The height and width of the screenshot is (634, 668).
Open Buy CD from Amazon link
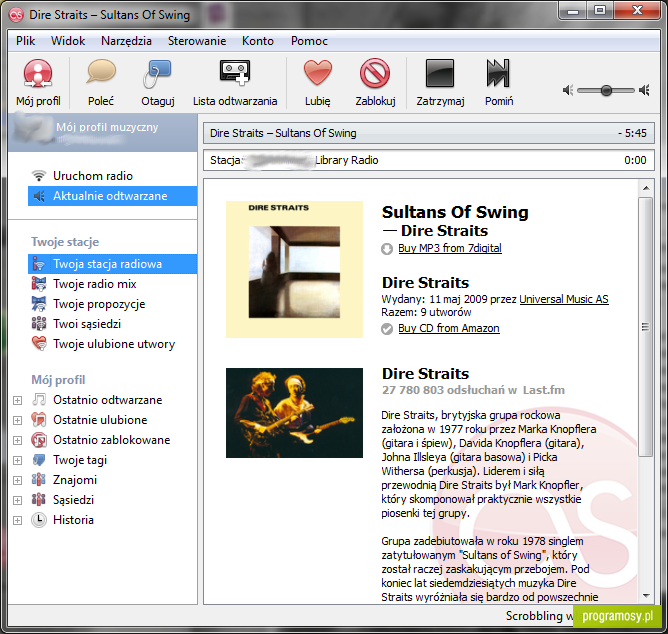[449, 328]
